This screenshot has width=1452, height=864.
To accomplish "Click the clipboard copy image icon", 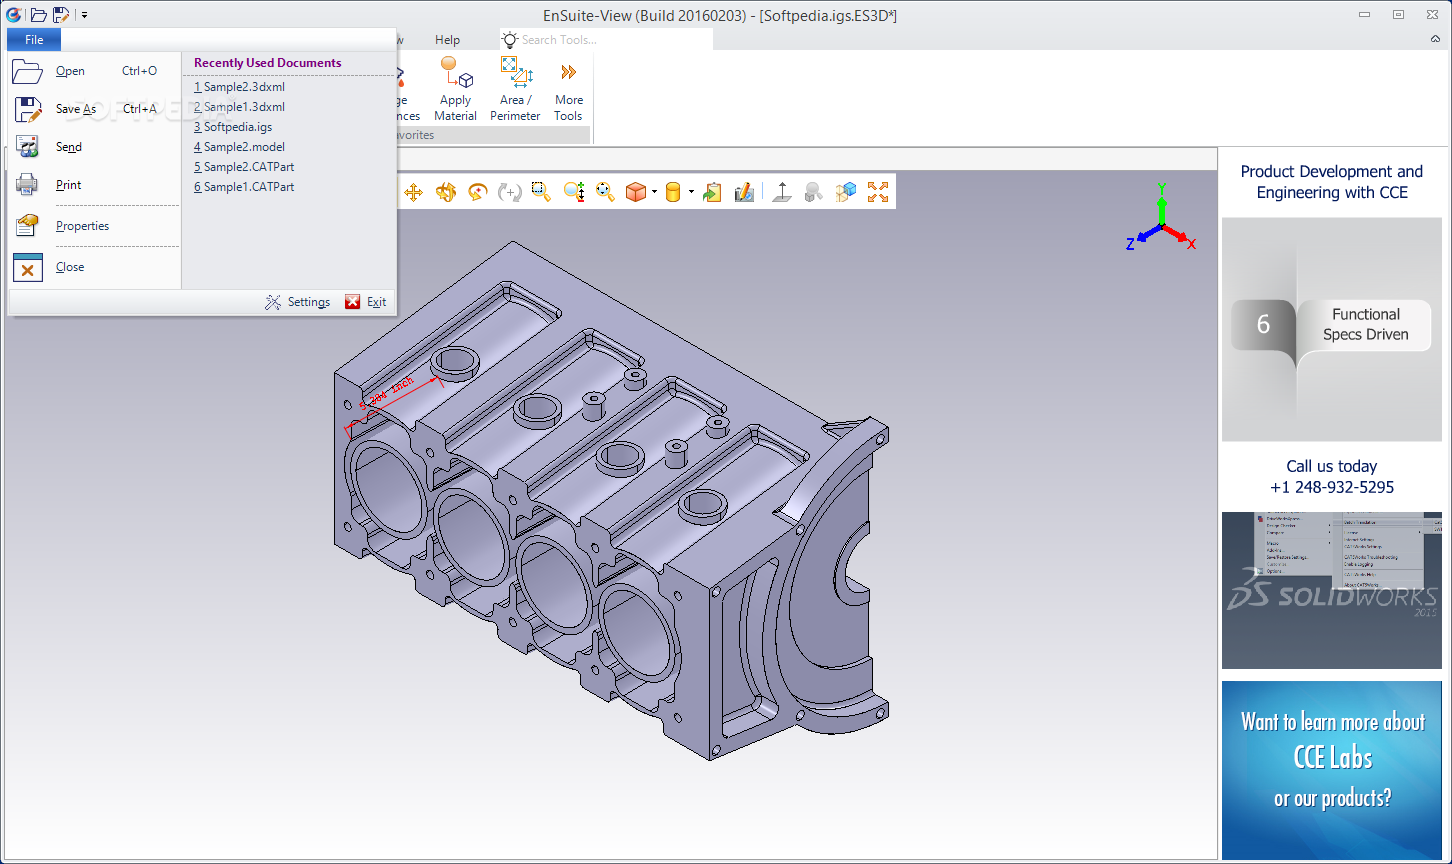I will click(x=712, y=192).
